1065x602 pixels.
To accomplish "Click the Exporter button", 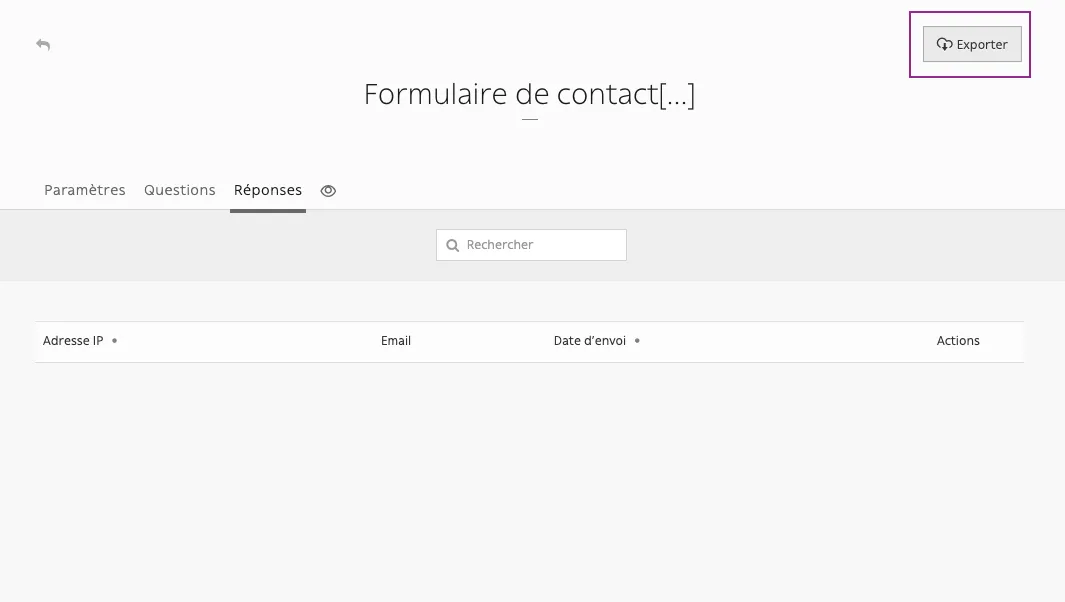I will point(972,44).
